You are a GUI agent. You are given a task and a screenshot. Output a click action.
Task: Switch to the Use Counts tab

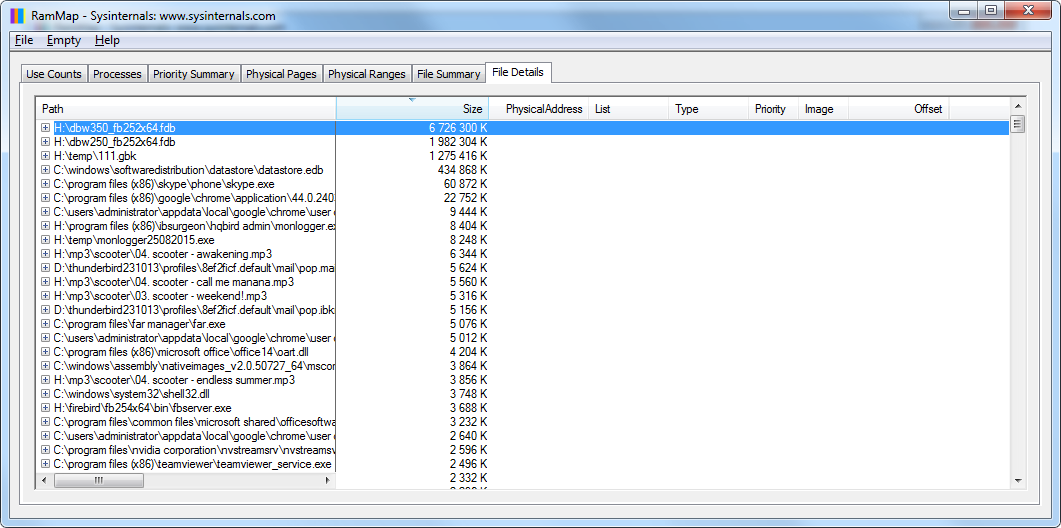click(x=54, y=74)
